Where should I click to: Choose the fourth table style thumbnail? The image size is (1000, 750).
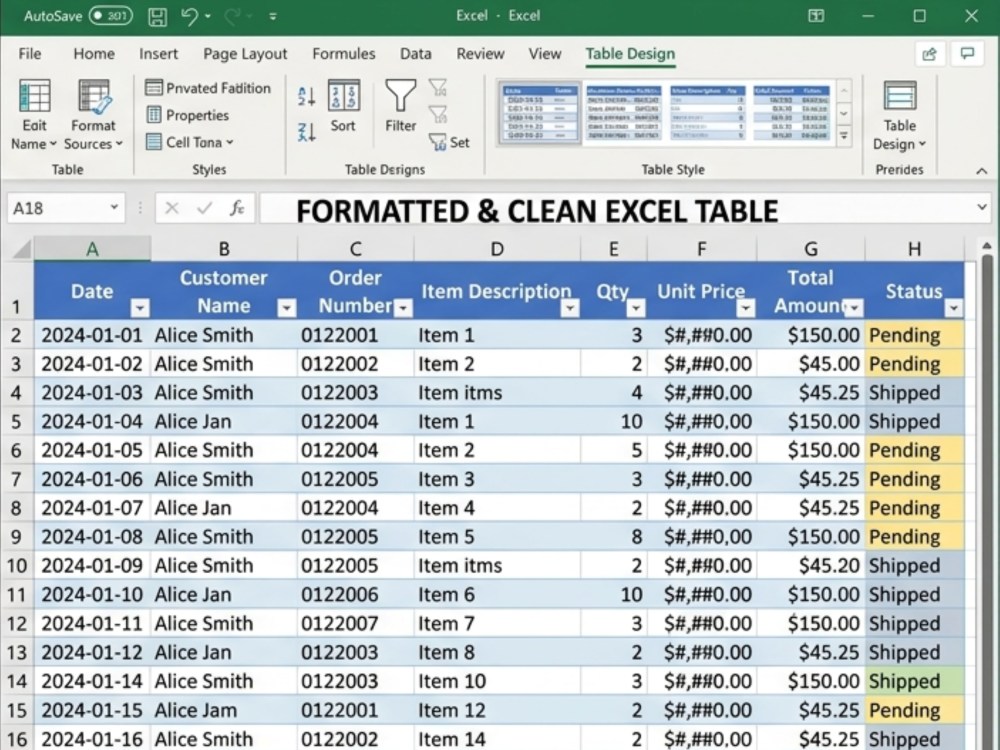(x=791, y=114)
